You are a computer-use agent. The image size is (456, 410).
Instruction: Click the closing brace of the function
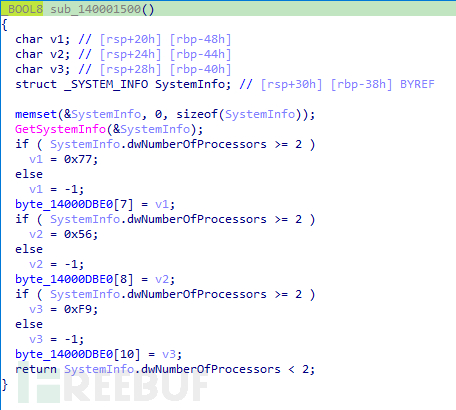(5, 384)
